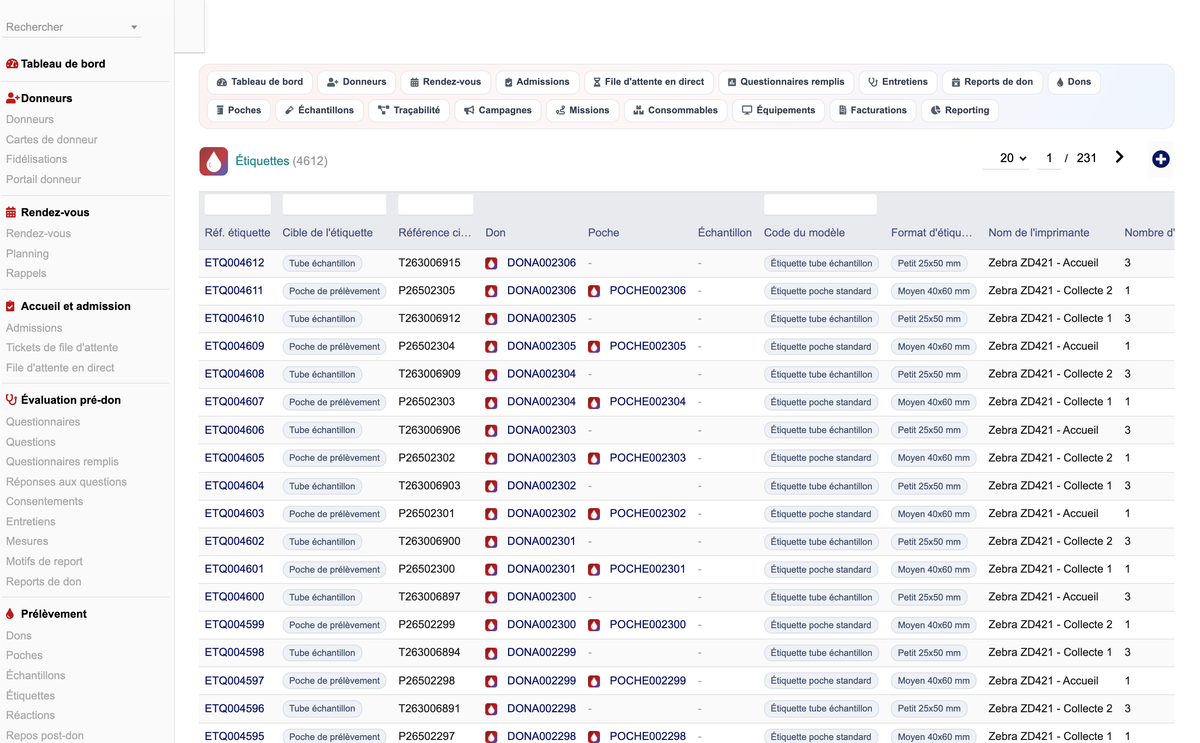
Task: Open Reports de don navigation button
Action: click(993, 82)
